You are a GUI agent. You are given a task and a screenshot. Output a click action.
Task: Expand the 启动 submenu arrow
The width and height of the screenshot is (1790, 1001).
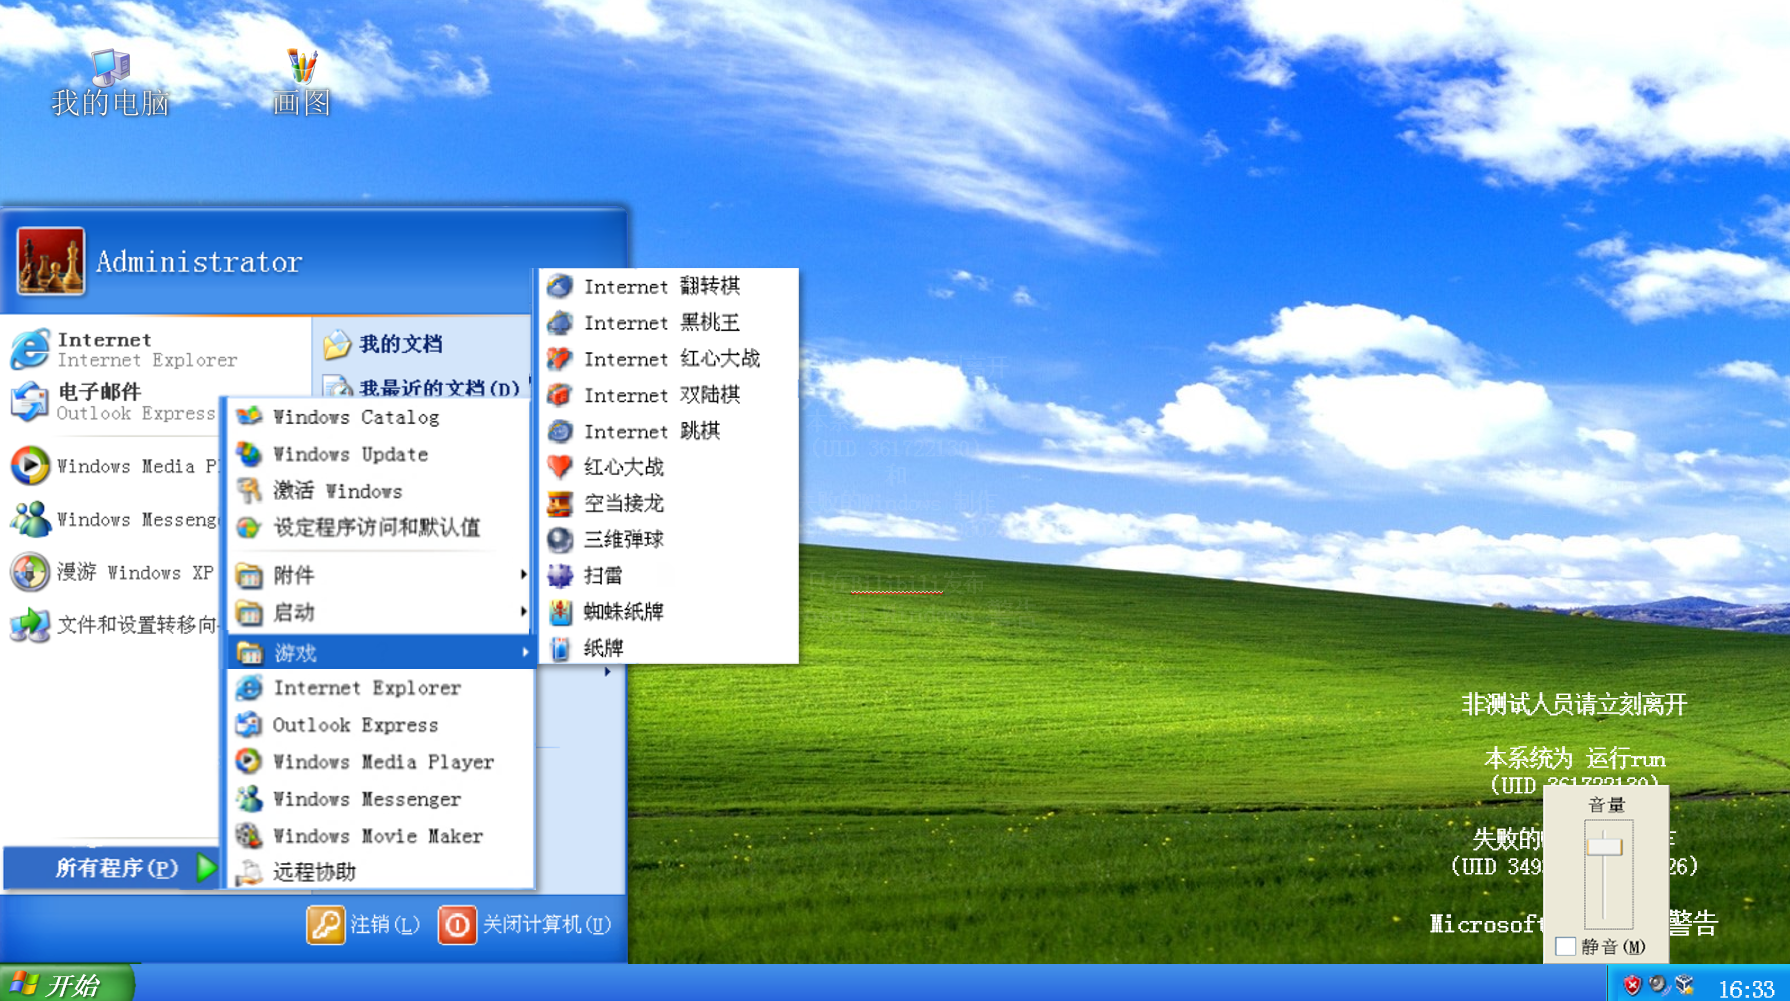pyautogui.click(x=523, y=612)
